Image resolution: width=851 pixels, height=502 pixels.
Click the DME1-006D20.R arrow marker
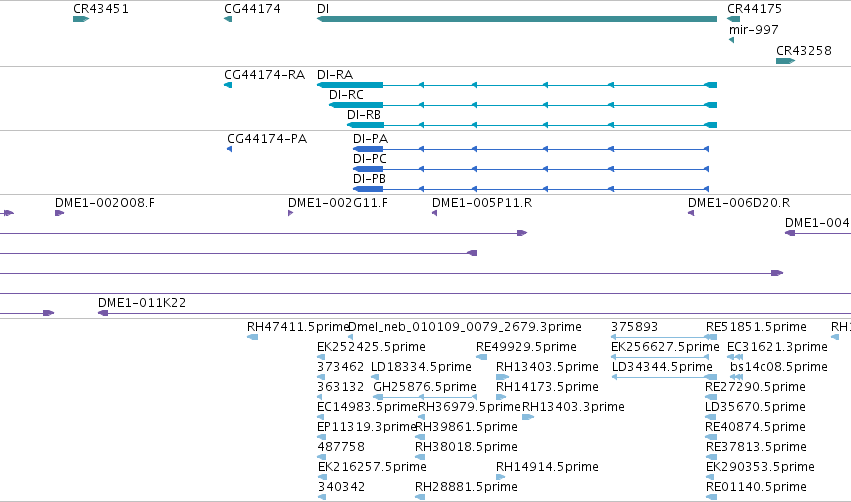click(x=691, y=213)
